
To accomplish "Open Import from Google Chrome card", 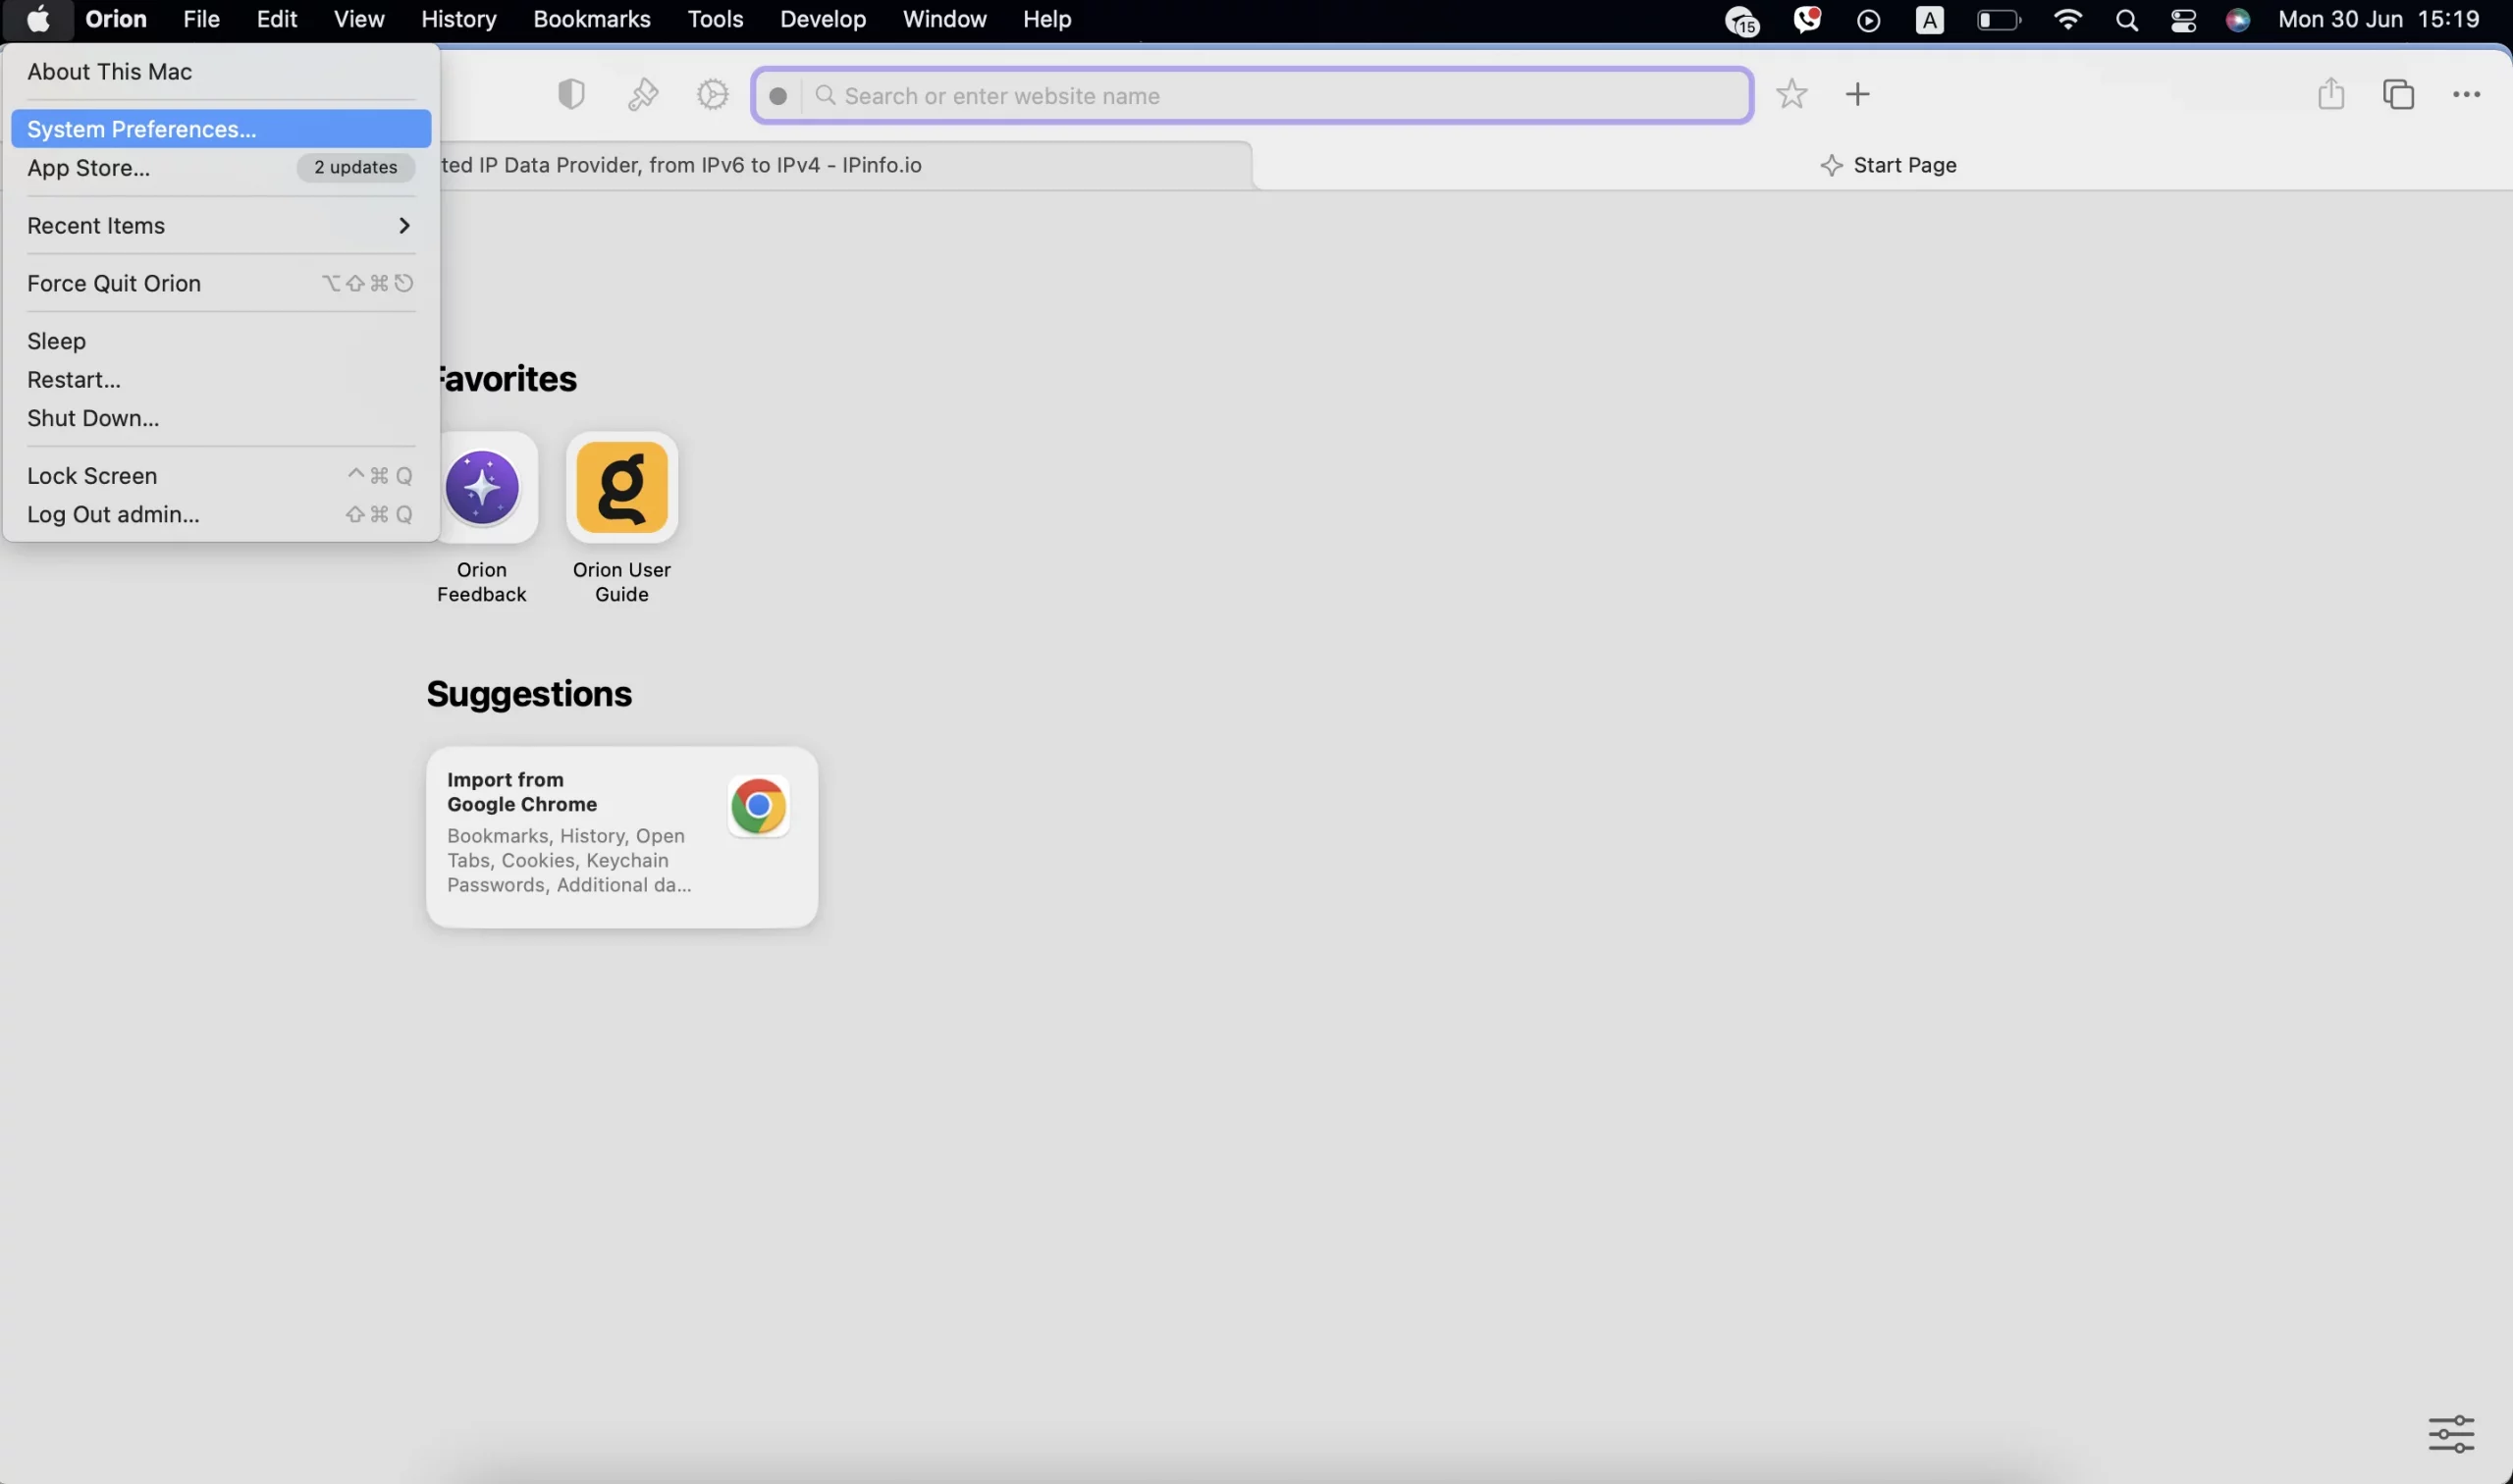I will pos(622,837).
